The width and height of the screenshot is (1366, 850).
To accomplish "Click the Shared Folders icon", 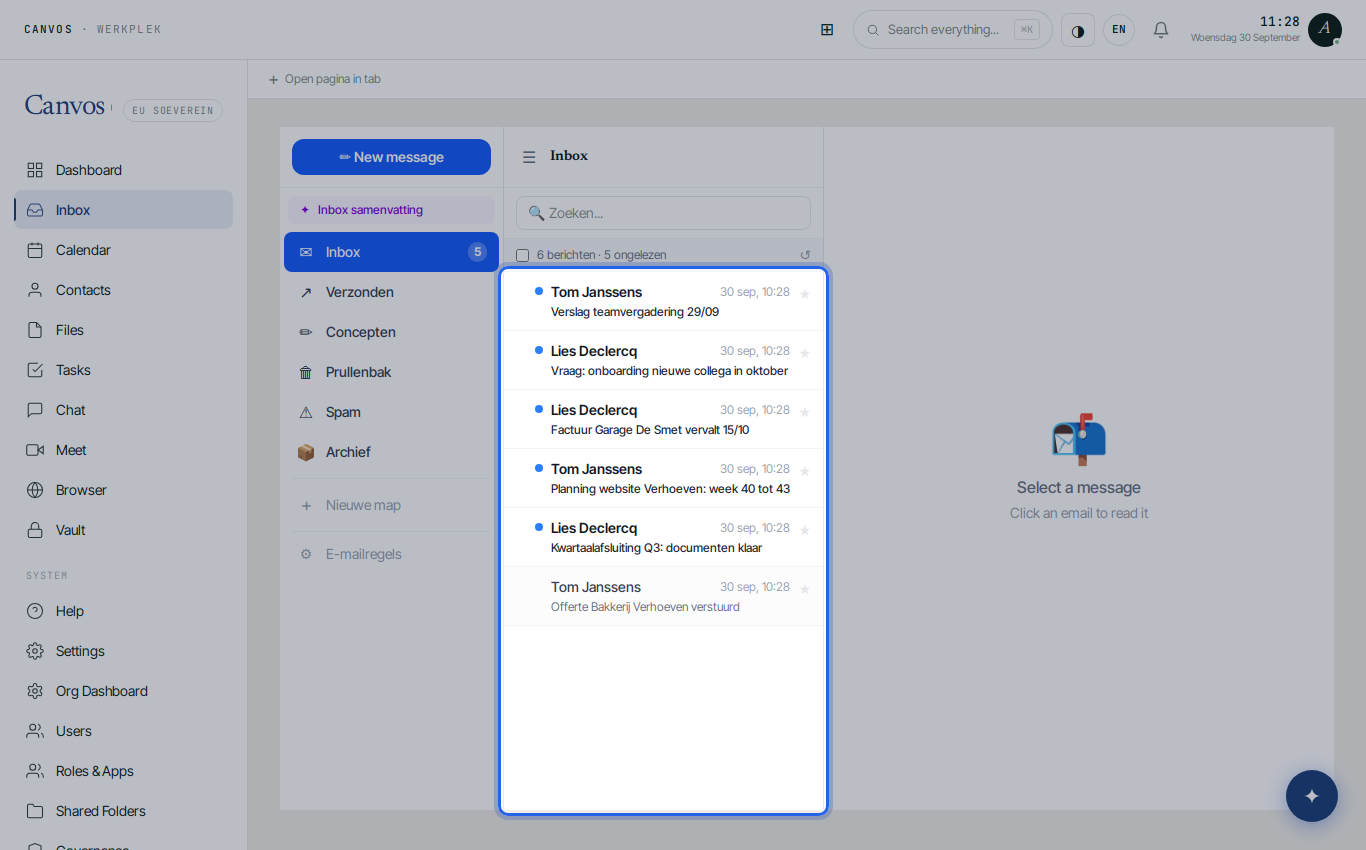I will pyautogui.click(x=35, y=811).
